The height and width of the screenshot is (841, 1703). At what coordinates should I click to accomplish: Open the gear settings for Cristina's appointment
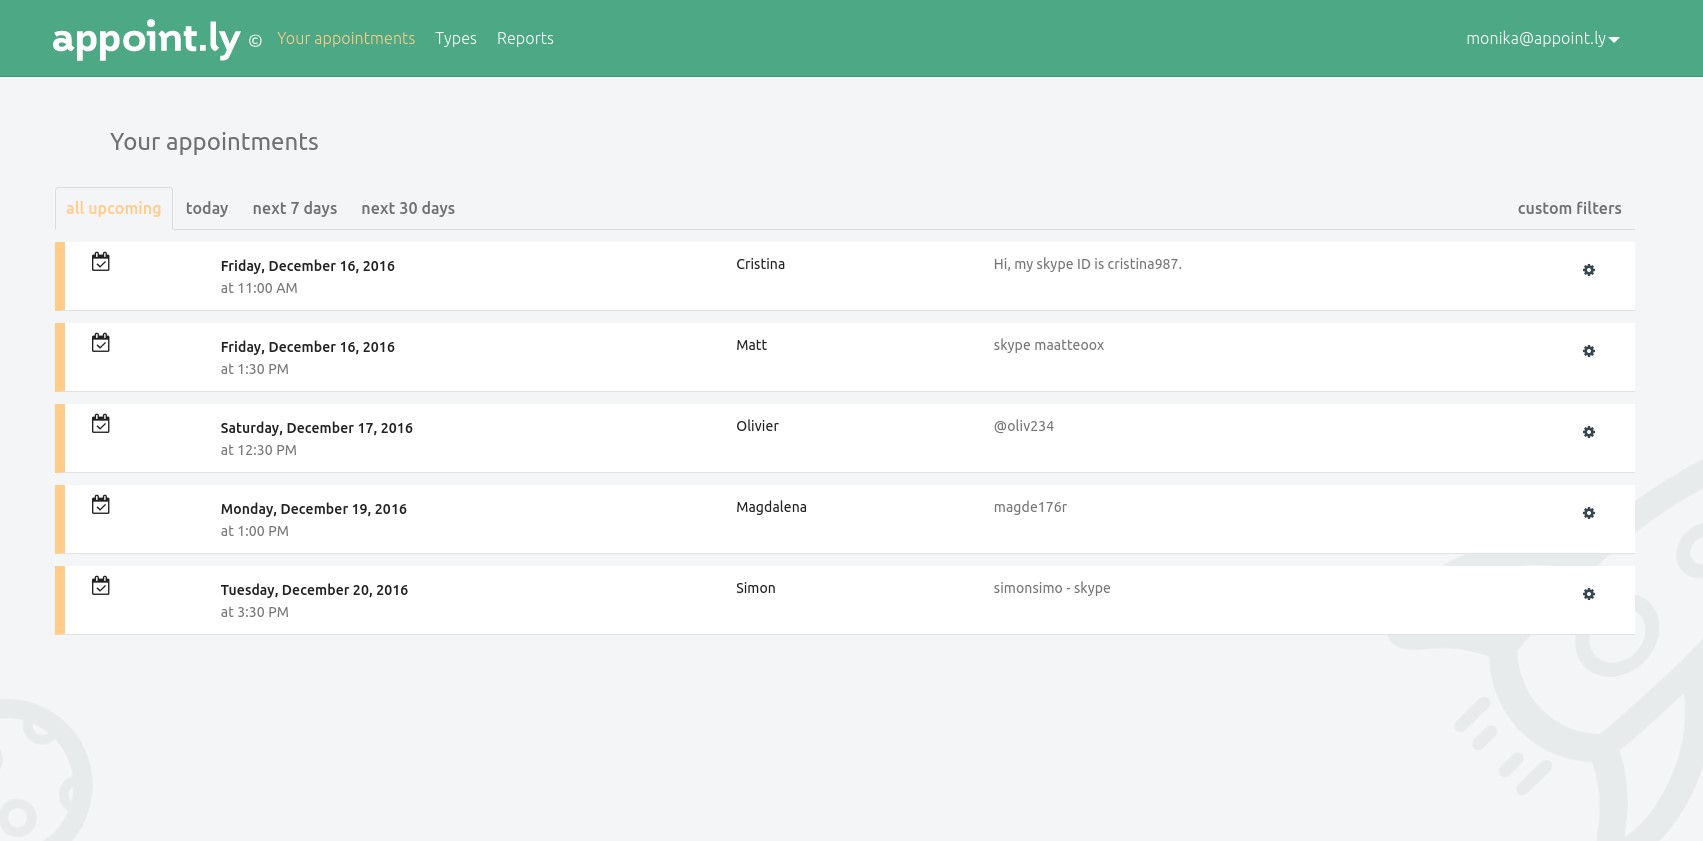click(x=1588, y=270)
